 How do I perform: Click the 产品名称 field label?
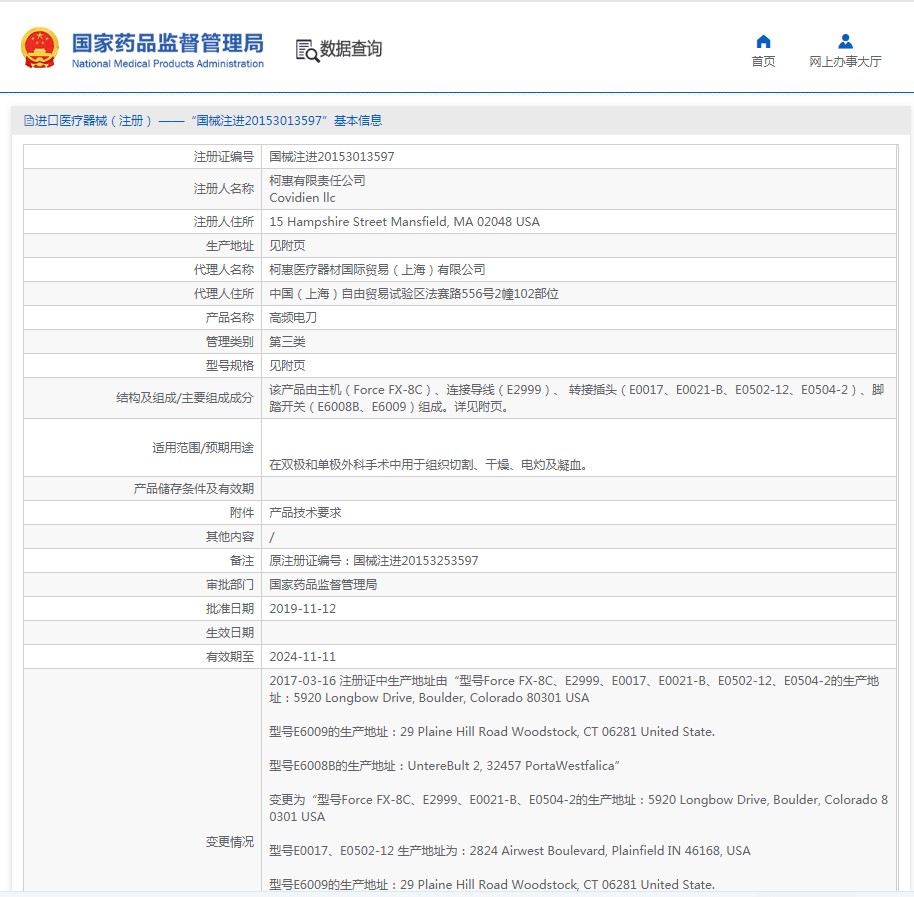(230, 318)
